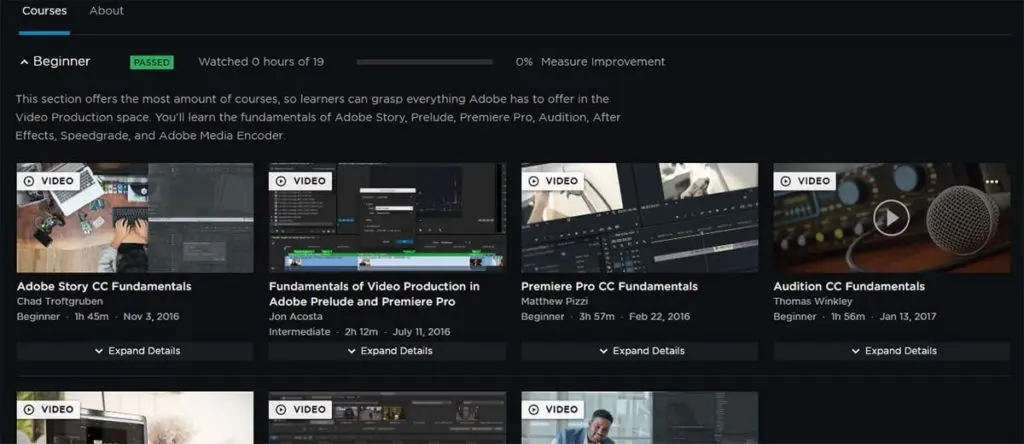Click VIDEO badge icon on Prelude course card
The height and width of the screenshot is (444, 1024).
click(281, 181)
